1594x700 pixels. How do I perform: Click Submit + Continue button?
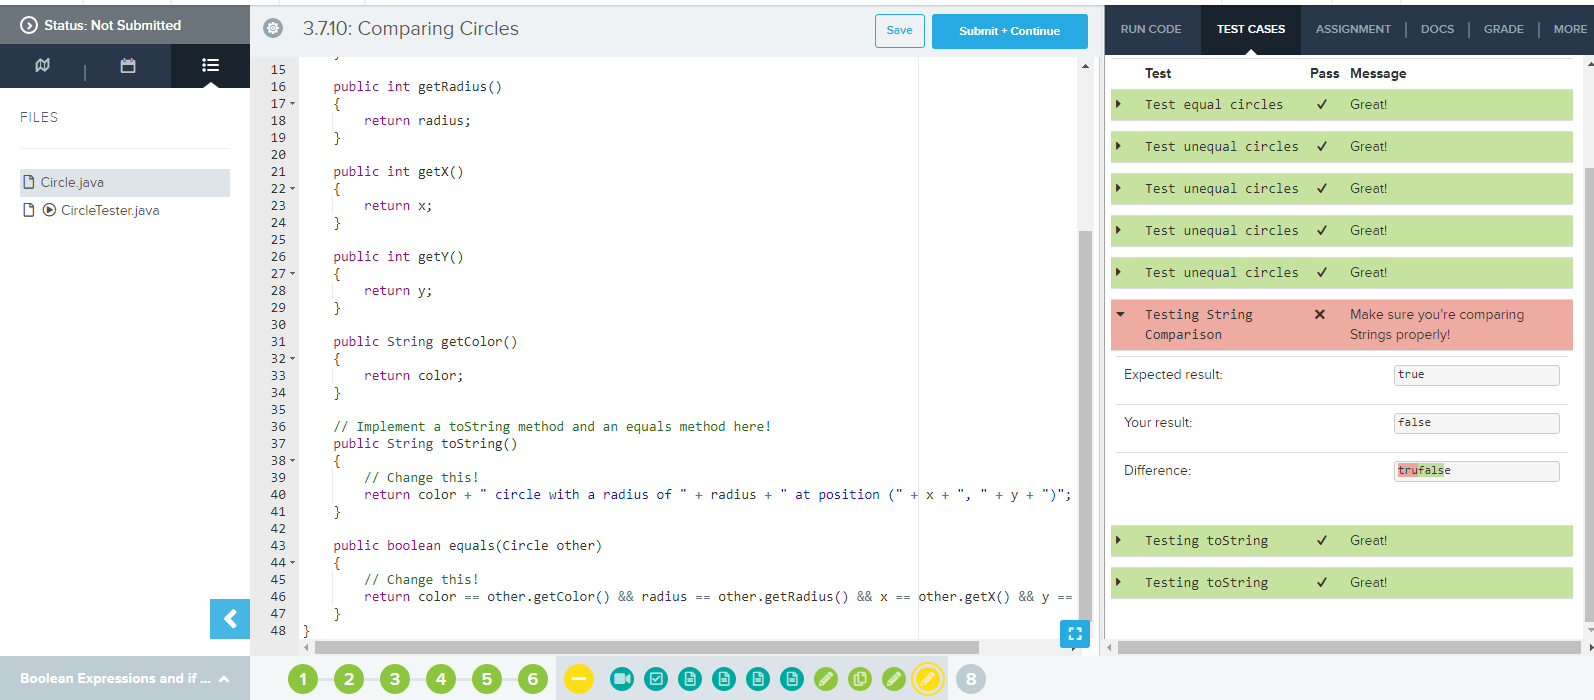pos(1009,31)
